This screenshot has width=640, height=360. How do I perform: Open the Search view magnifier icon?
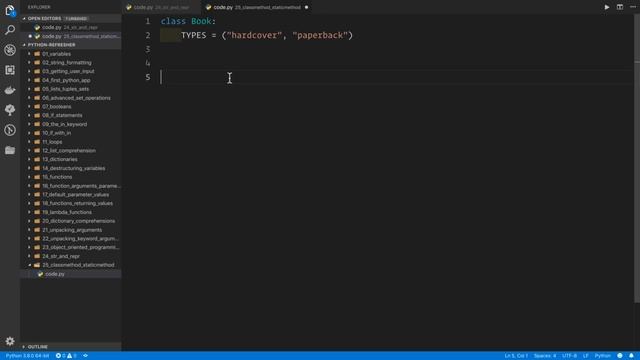point(10,30)
